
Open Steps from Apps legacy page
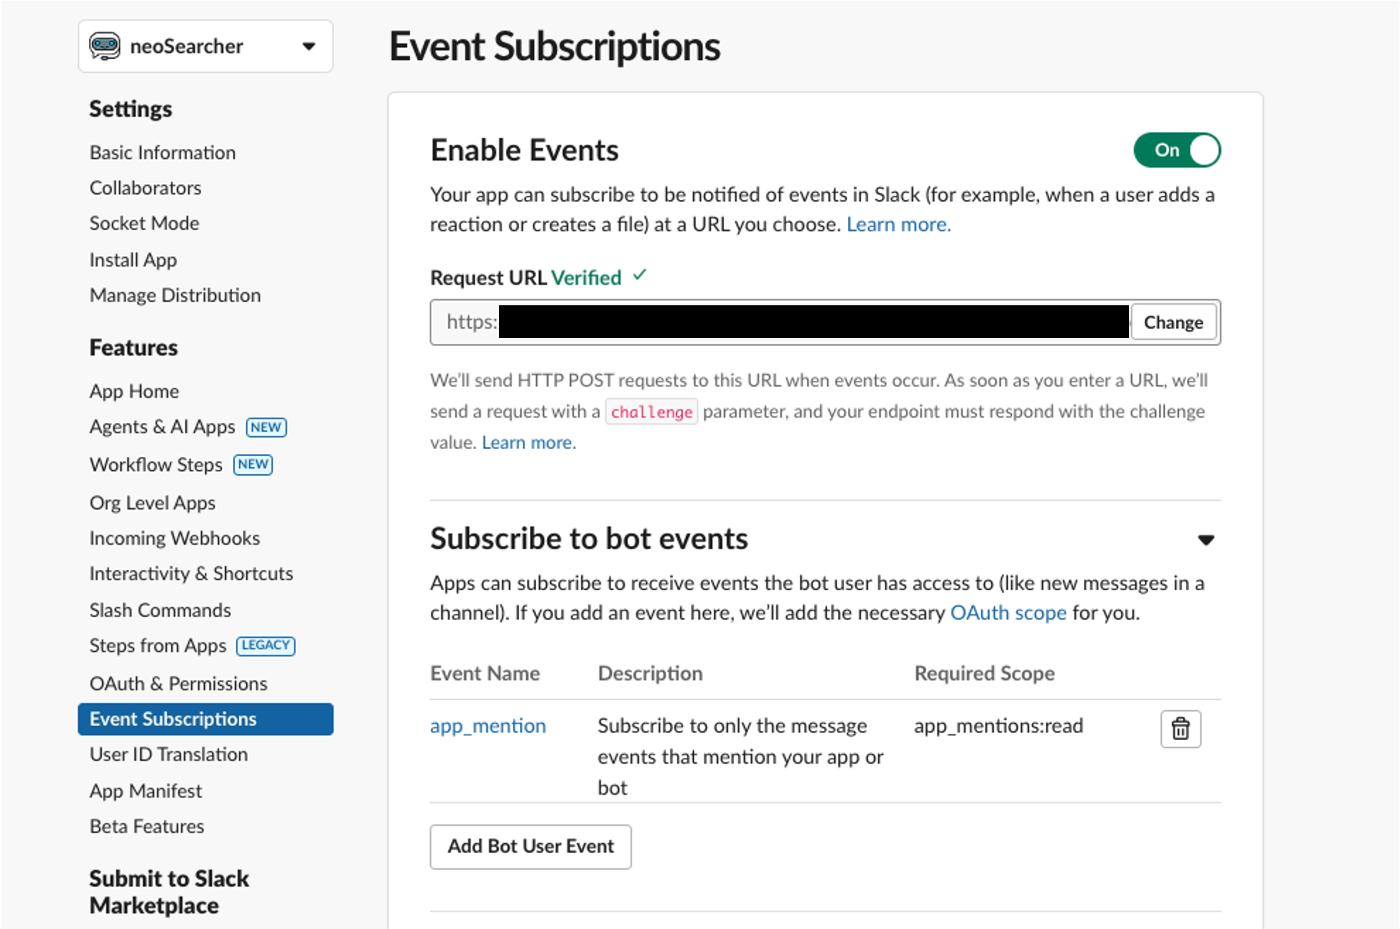point(158,646)
